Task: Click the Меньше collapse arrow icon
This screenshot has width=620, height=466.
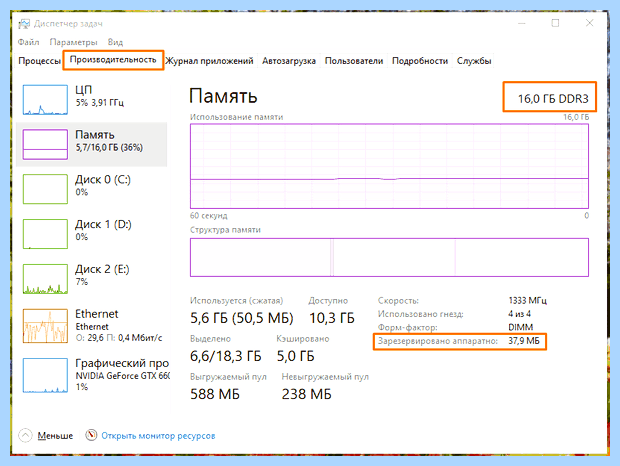Action: coord(25,436)
